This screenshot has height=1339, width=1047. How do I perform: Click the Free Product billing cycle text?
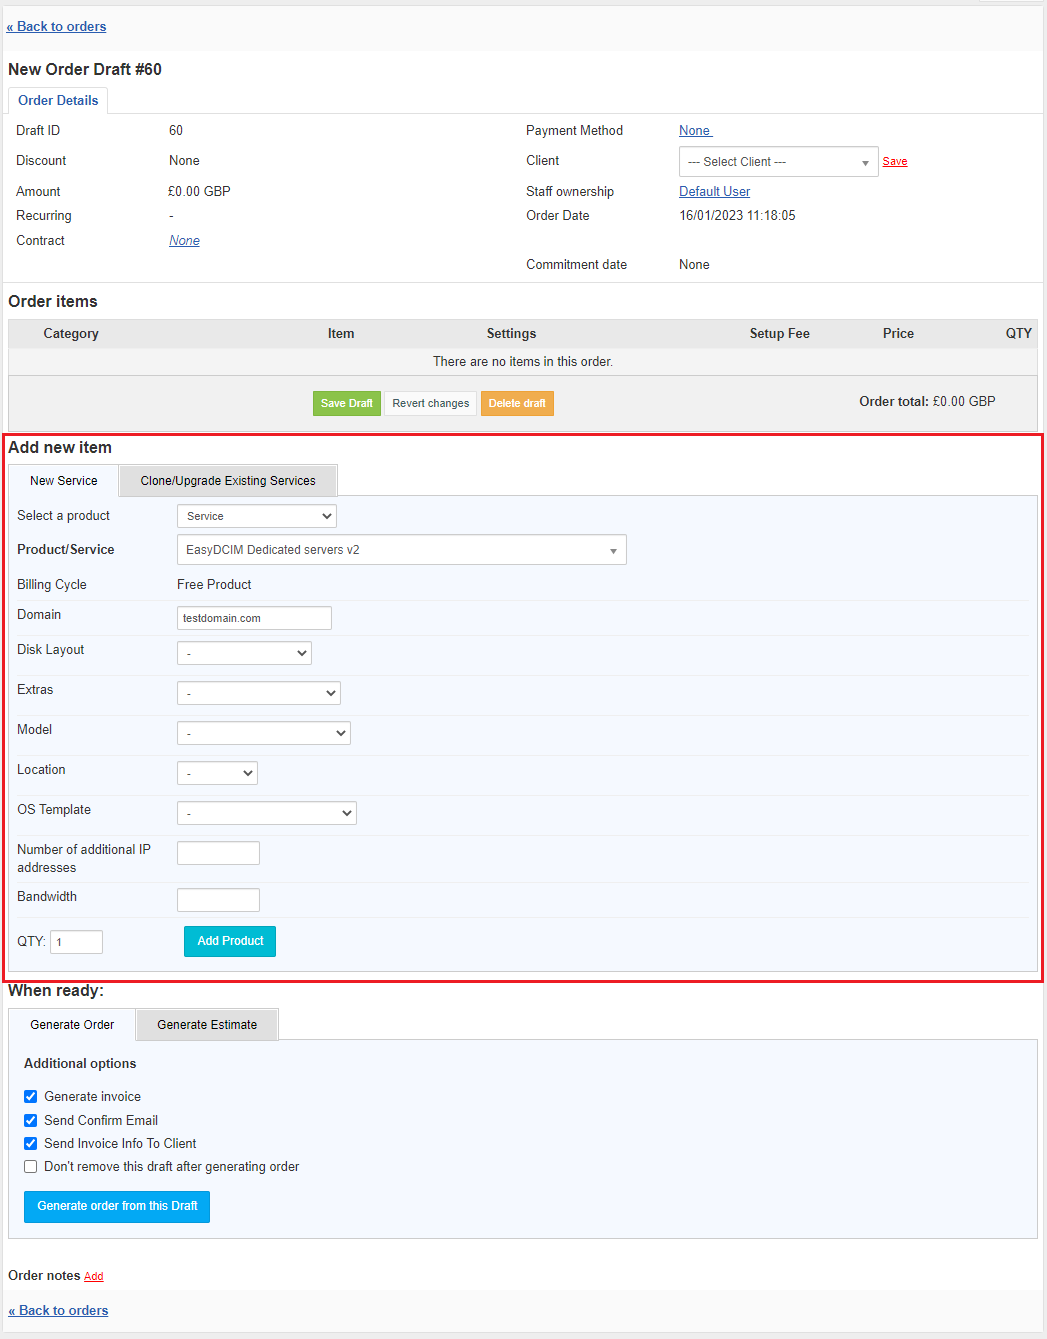[214, 585]
